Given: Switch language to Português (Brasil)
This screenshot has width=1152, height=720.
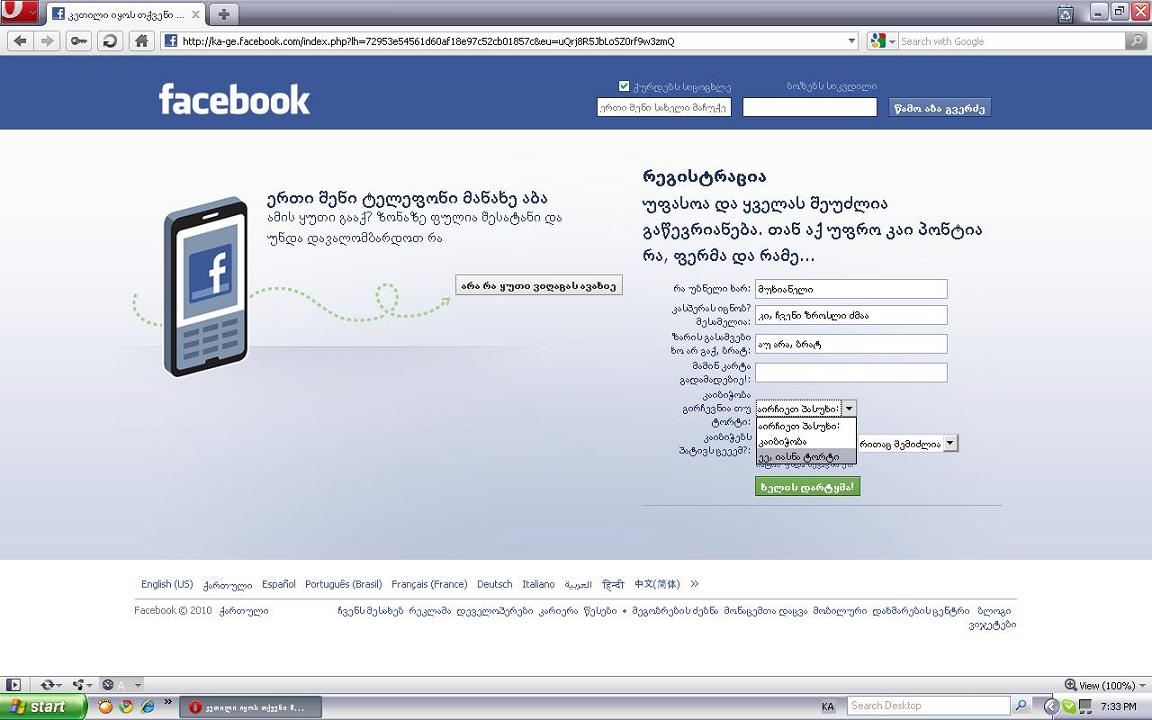Looking at the screenshot, I should 343,584.
